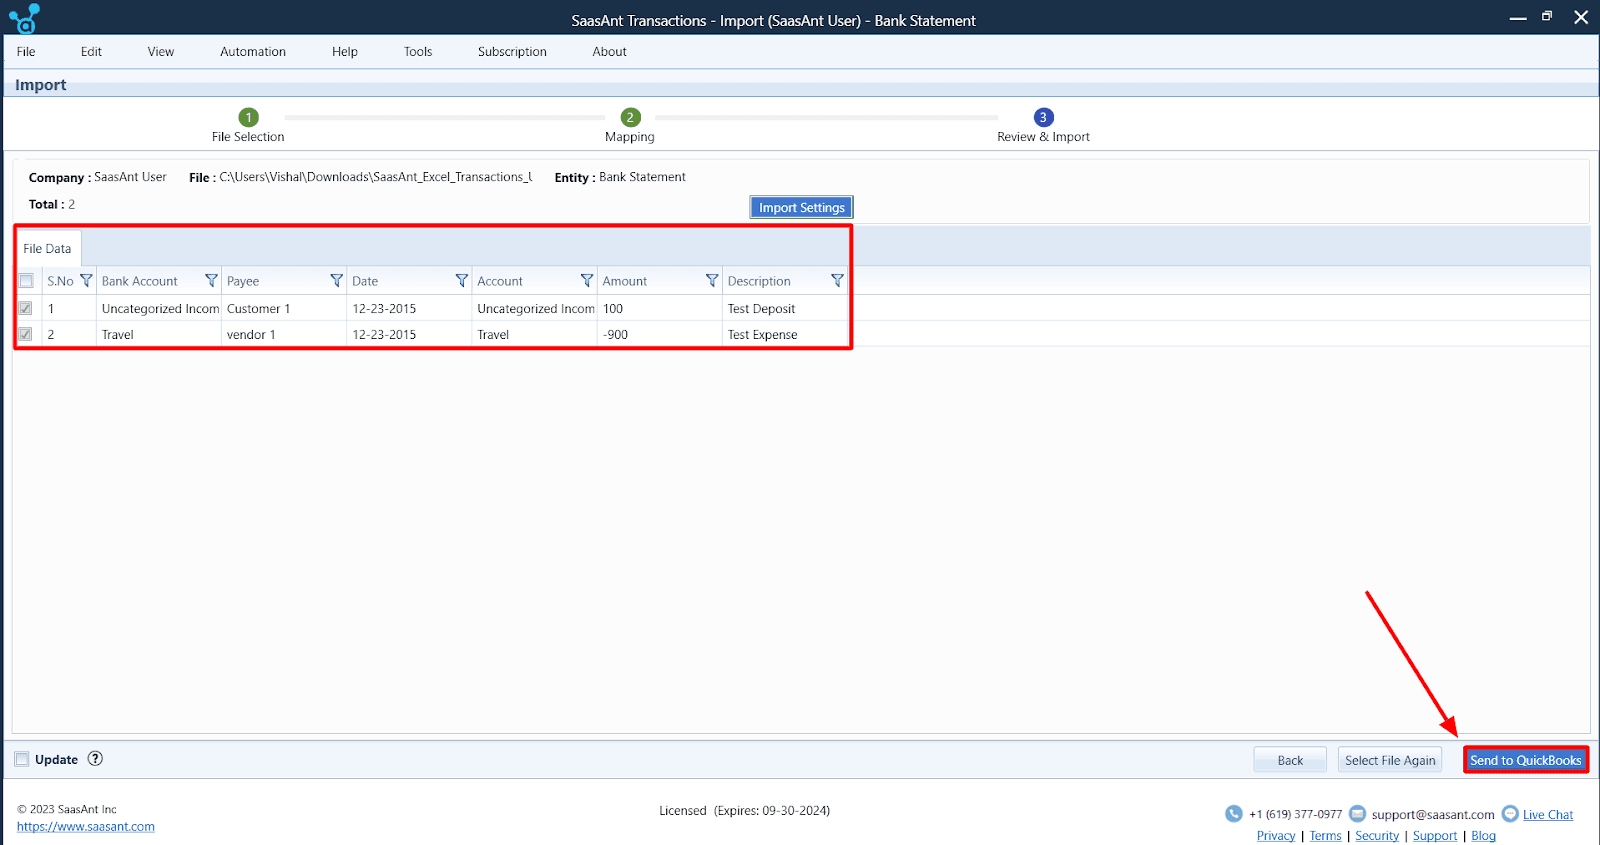Open the saasant.com website link

coord(86,827)
